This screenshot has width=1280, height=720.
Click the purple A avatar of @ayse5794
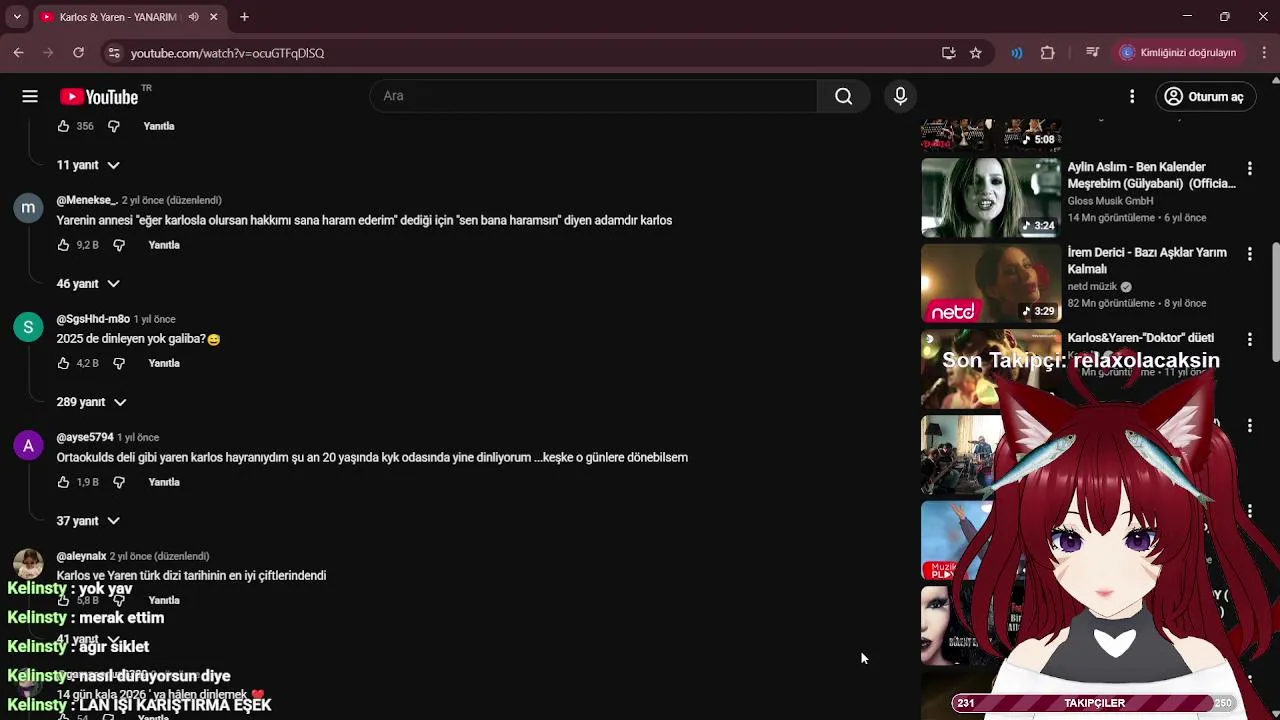tap(28, 446)
